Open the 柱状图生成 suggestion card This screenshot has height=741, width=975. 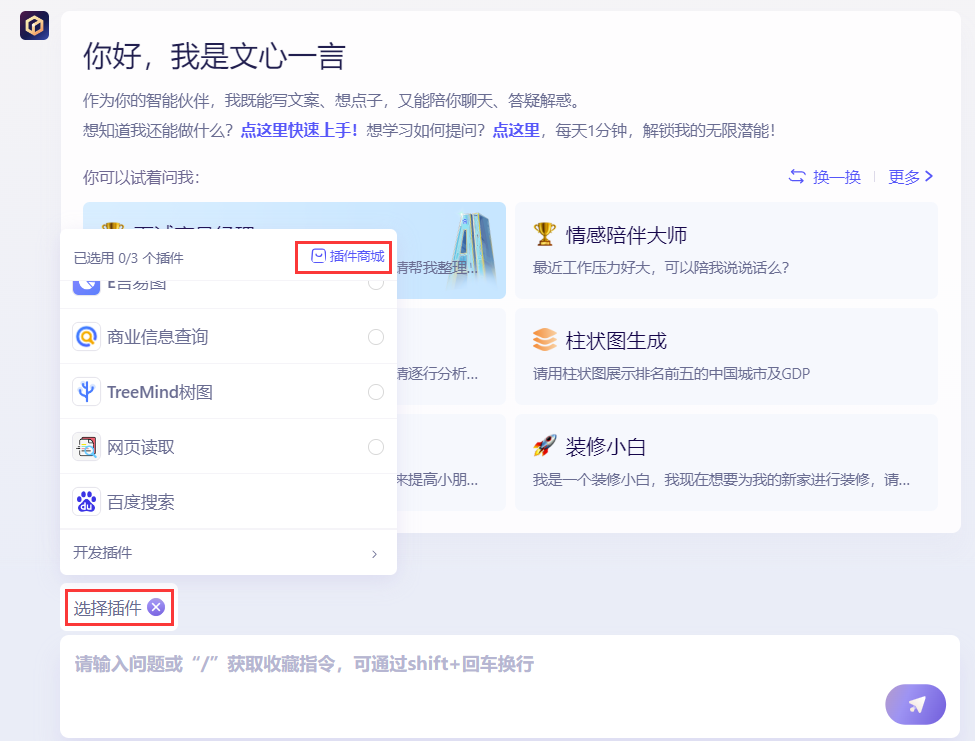(x=726, y=356)
